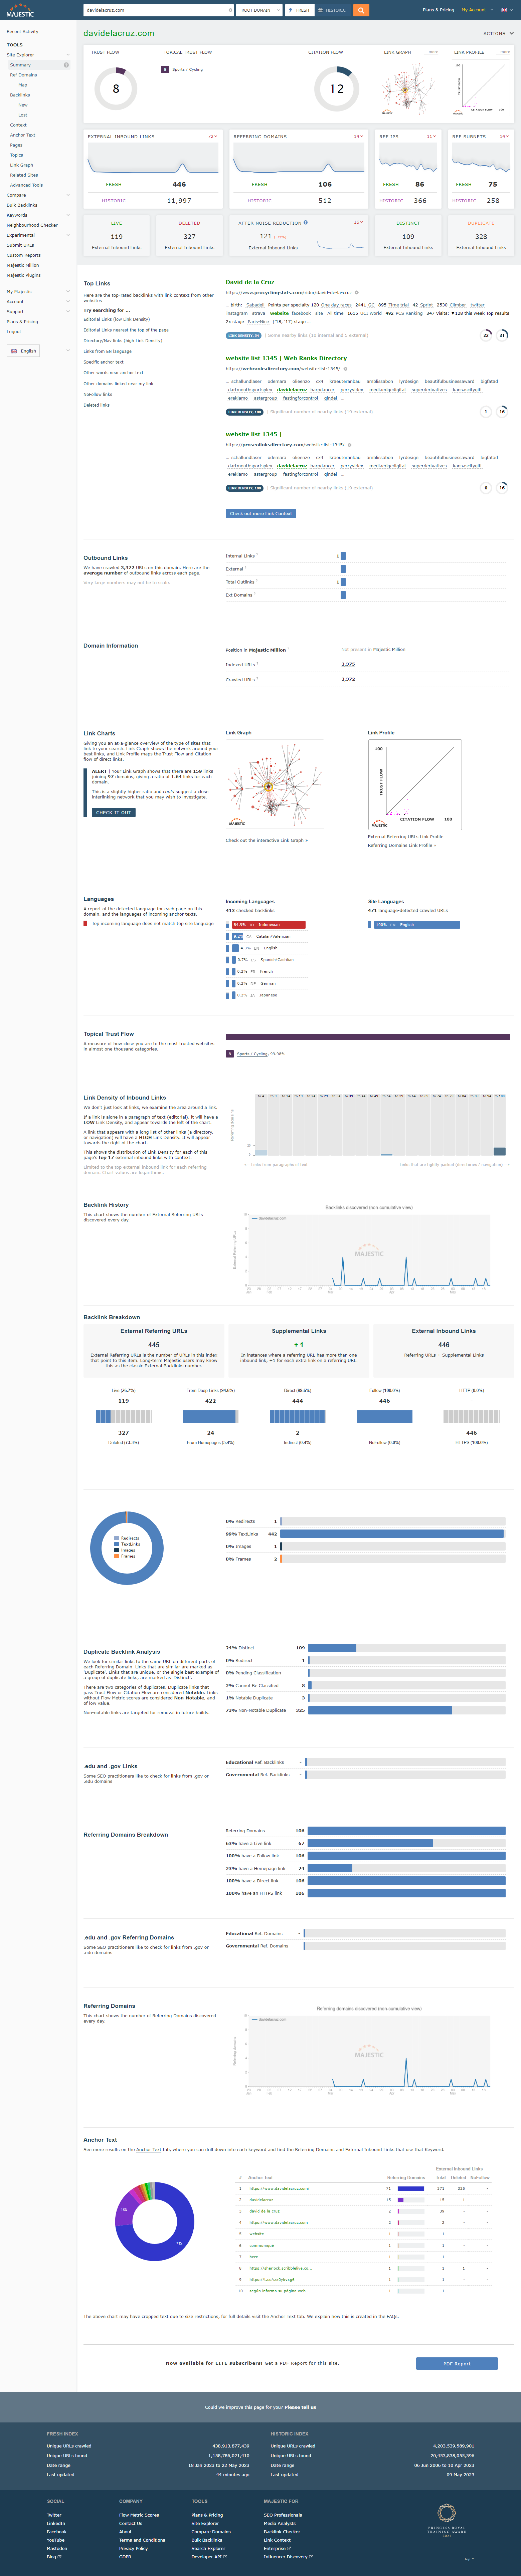Open Related Sites in the sidebar
This screenshot has width=521, height=2576.
click(24, 175)
